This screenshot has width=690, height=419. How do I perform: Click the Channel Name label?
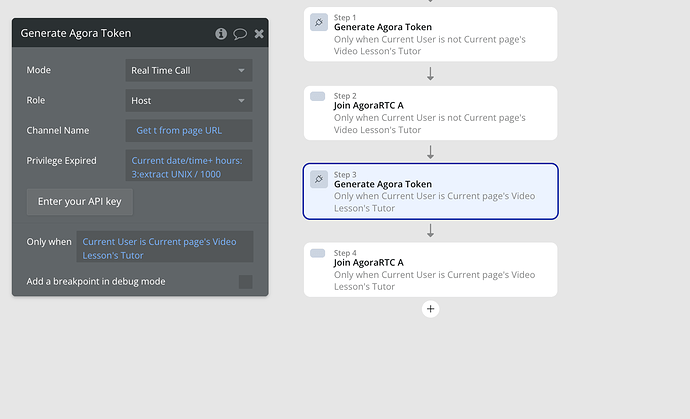[58, 130]
